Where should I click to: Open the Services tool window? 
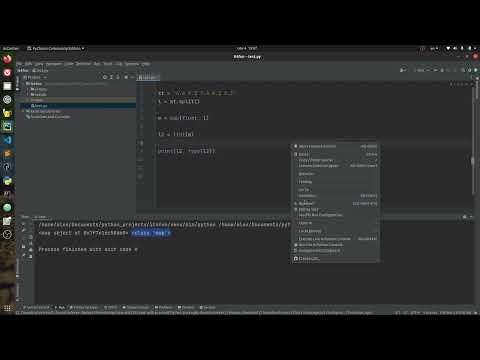tap(208, 307)
